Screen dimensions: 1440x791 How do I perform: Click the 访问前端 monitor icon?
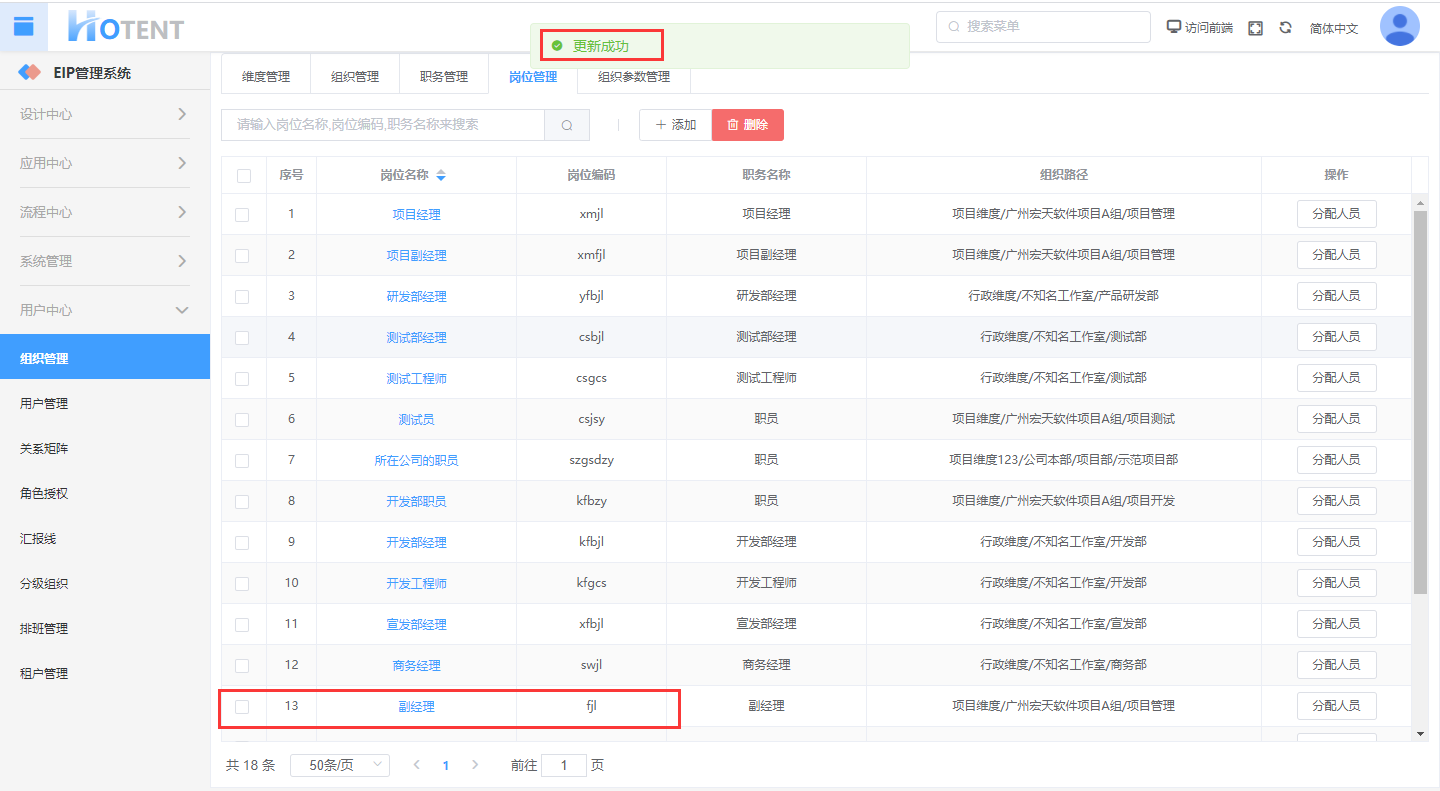point(1174,27)
